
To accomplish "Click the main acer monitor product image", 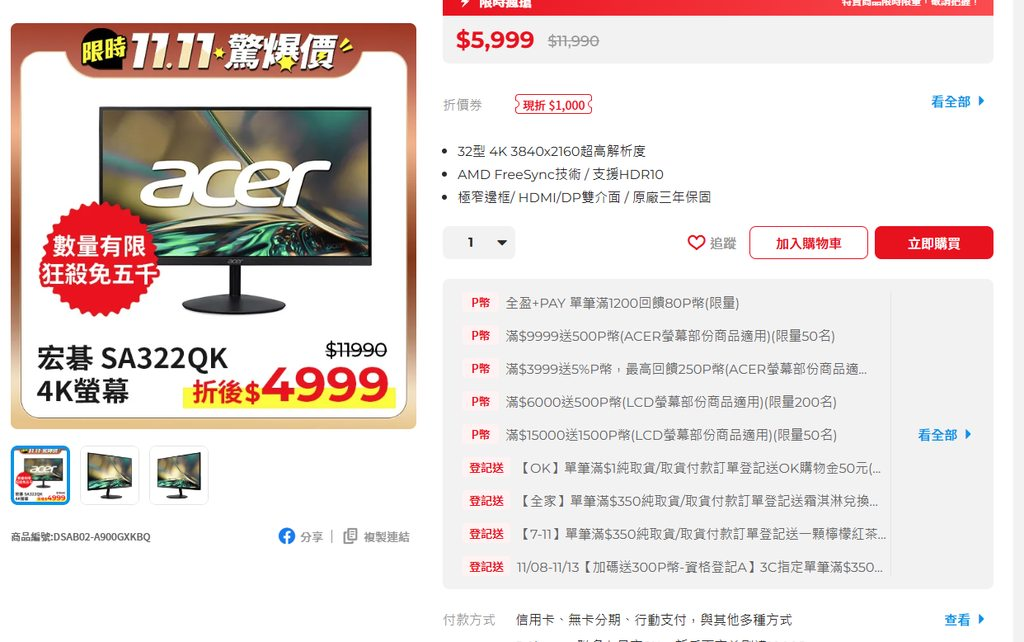I will [x=214, y=226].
